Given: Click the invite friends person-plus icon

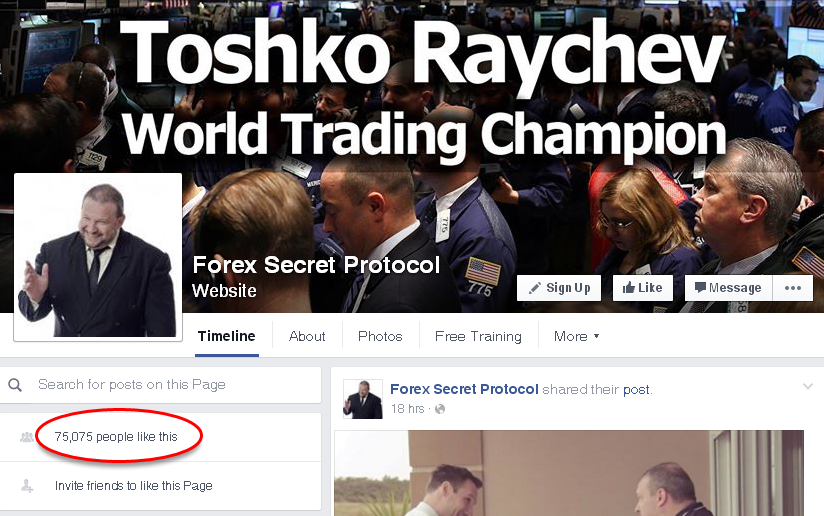Looking at the screenshot, I should [x=27, y=486].
